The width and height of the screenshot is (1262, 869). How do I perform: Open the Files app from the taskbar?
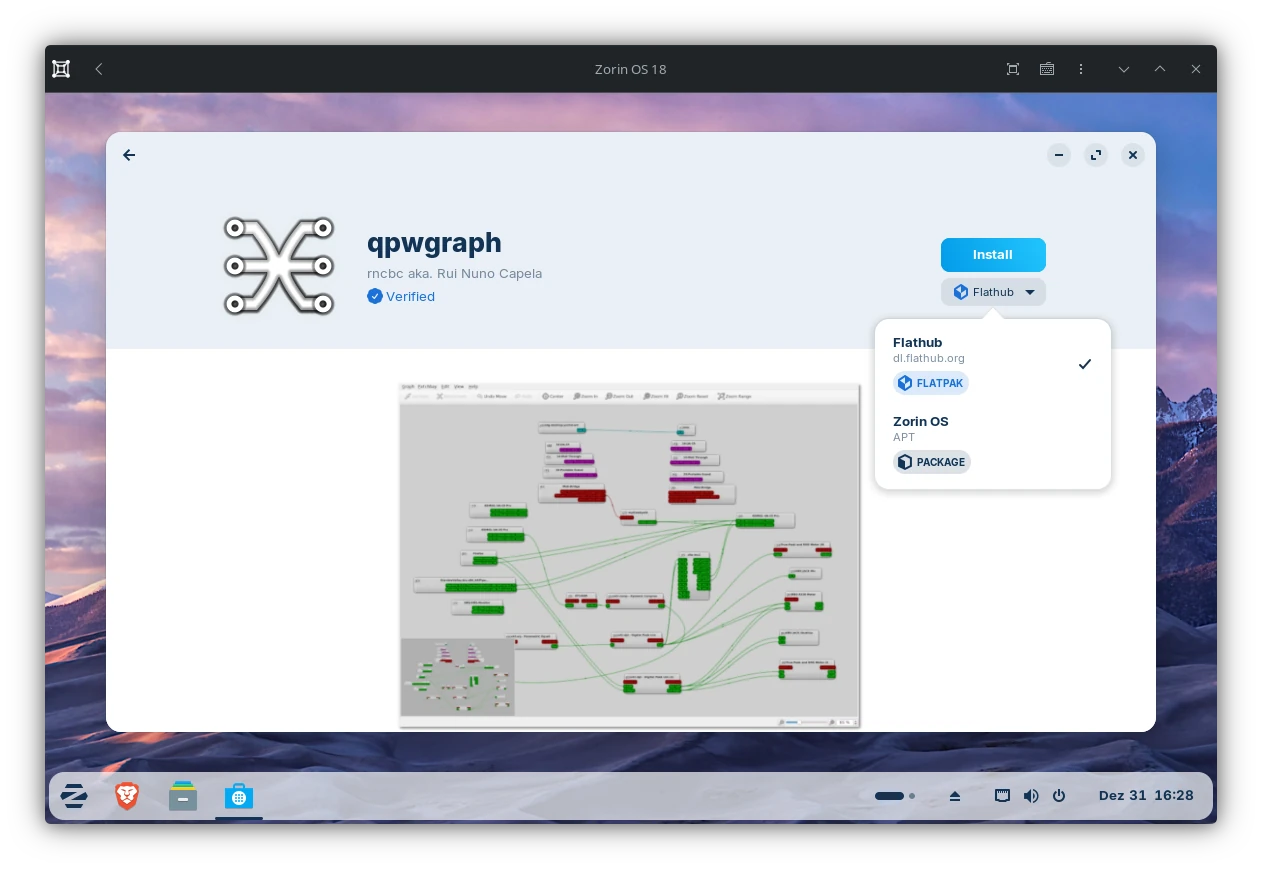click(183, 796)
